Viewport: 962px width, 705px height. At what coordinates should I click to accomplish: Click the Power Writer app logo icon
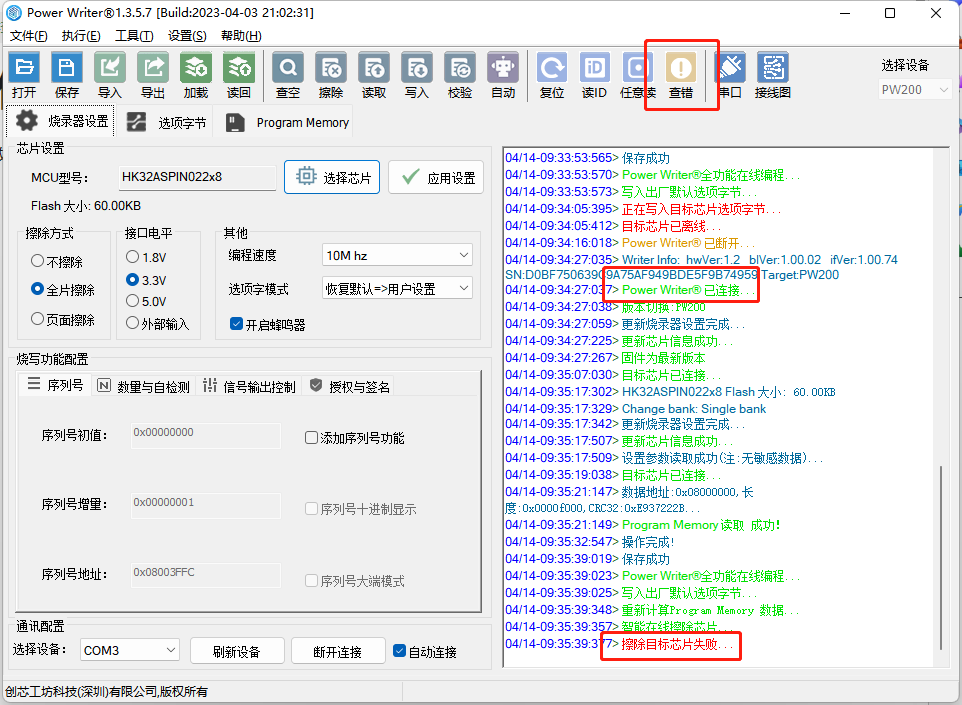13,12
